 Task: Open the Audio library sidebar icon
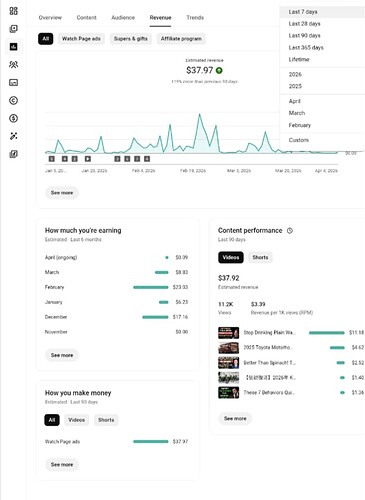coord(13,154)
